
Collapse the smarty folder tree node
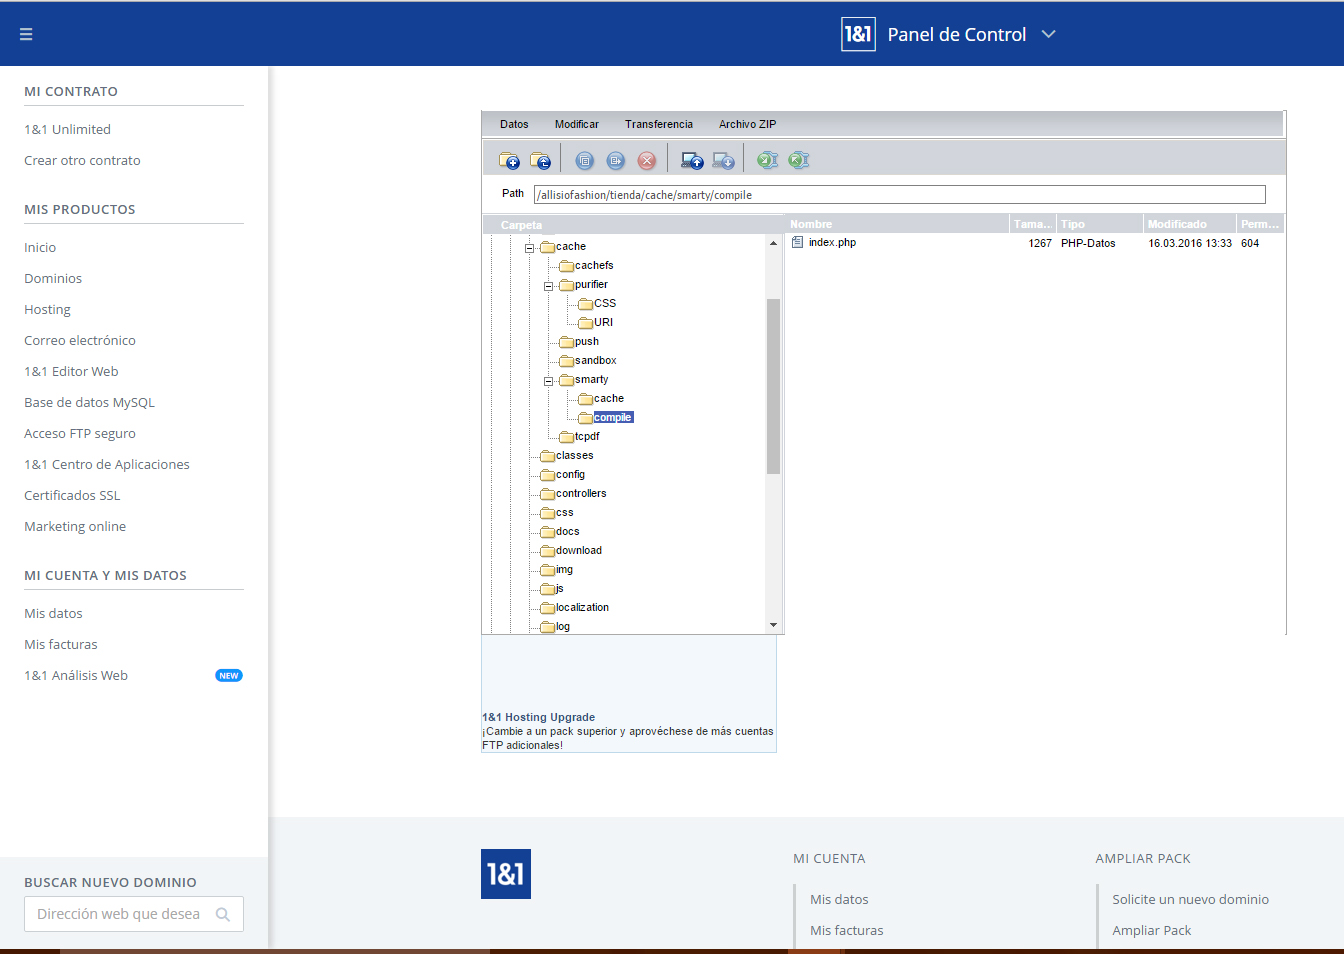point(549,381)
